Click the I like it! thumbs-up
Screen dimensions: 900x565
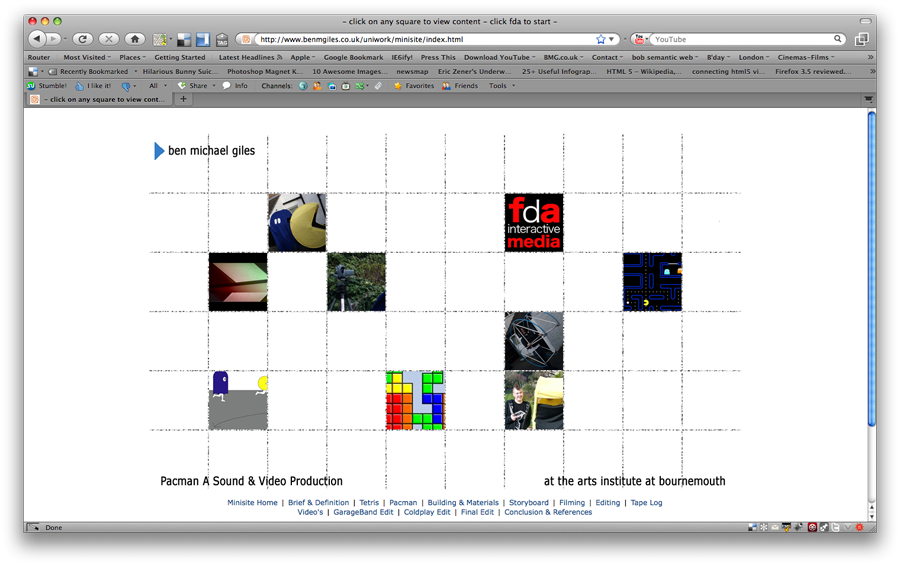point(93,86)
